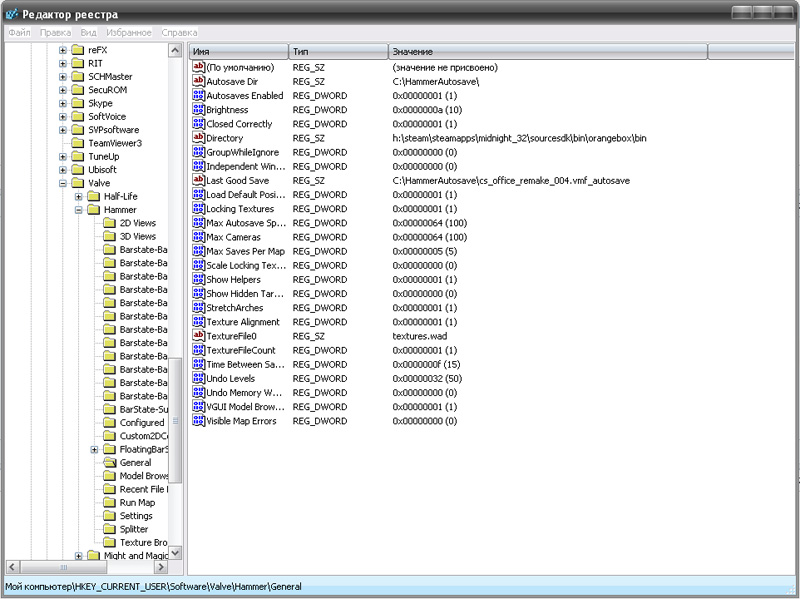Open the Избранное menu
800x599 pixels.
click(x=129, y=33)
